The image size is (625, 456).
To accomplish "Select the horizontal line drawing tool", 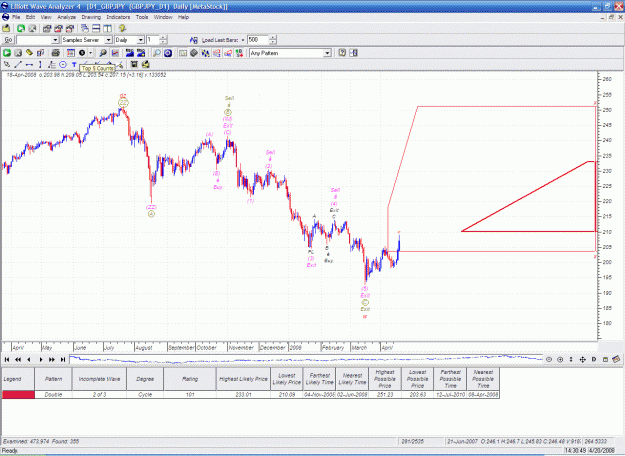I will 29,65.
